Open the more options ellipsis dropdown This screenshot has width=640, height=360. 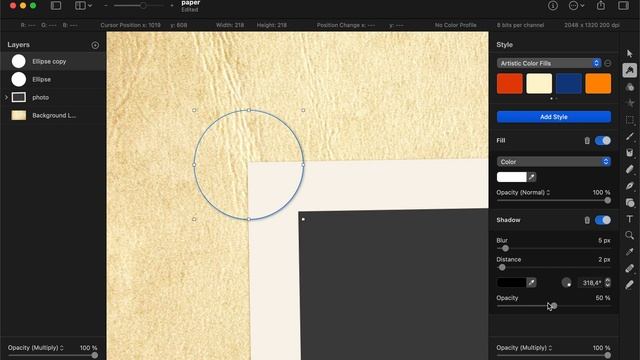click(576, 6)
